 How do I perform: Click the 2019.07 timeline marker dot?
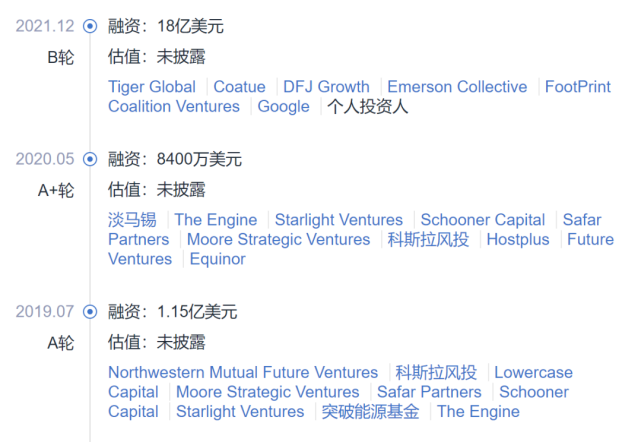pos(90,312)
